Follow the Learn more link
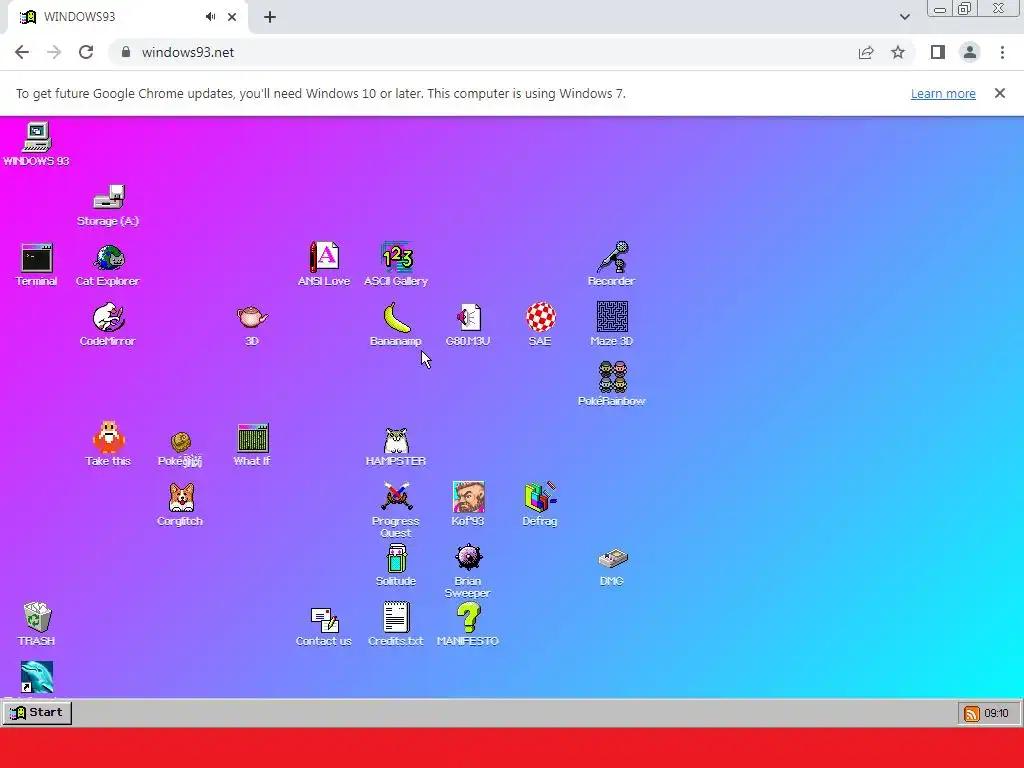1024x768 pixels. (x=943, y=93)
